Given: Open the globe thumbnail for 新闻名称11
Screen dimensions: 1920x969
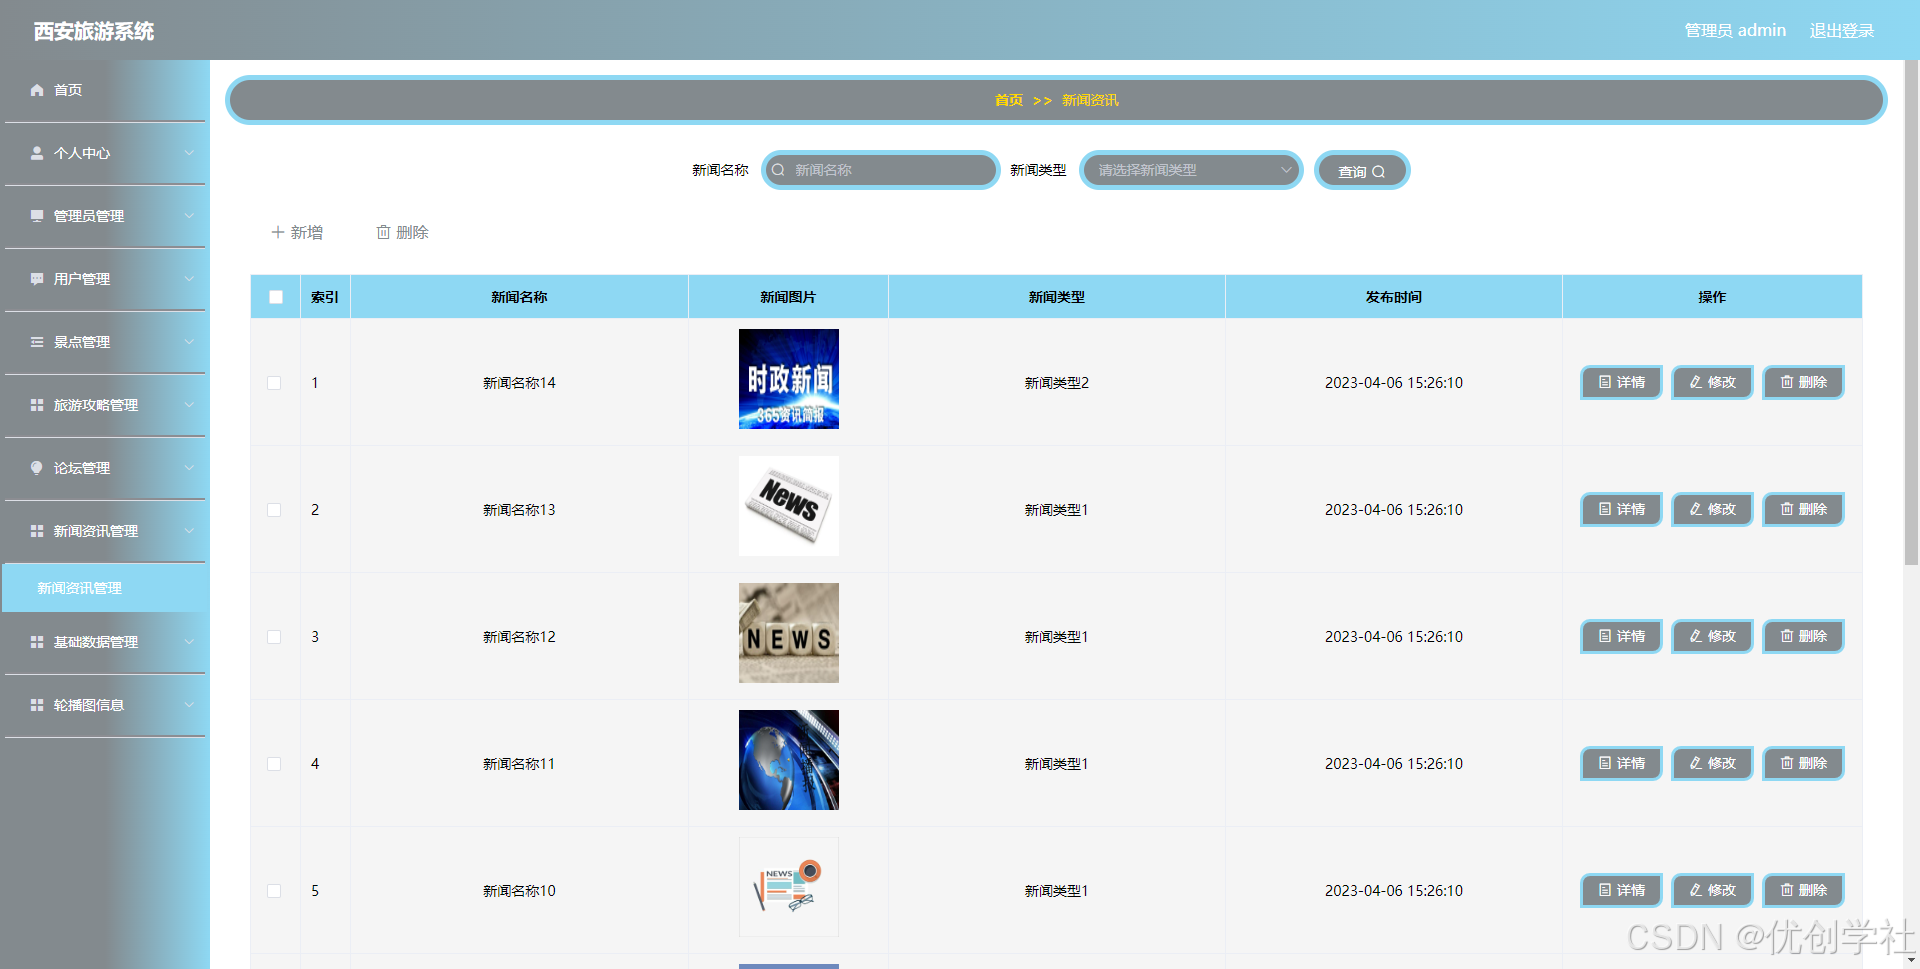Looking at the screenshot, I should [x=789, y=760].
